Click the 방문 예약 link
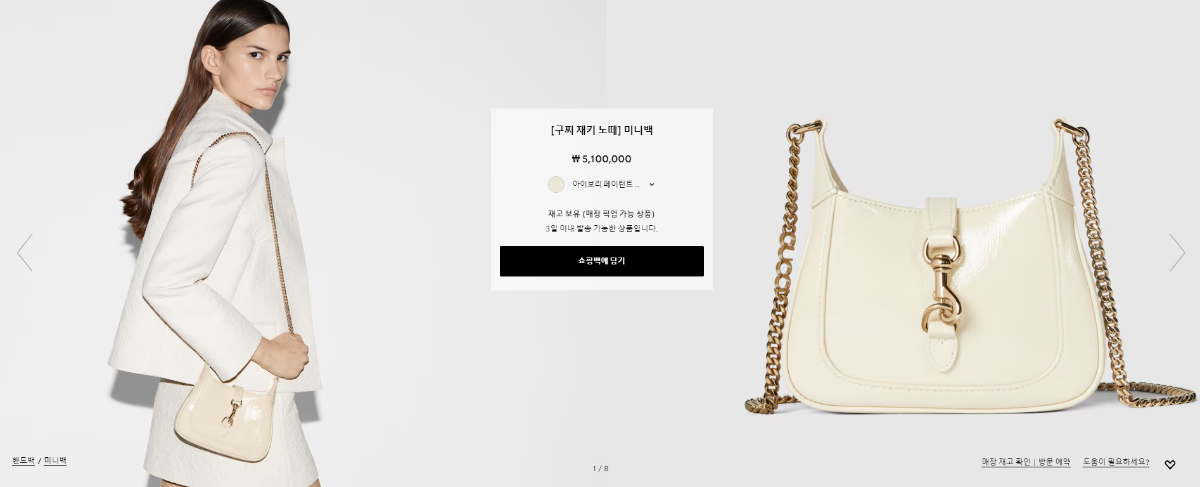The height and width of the screenshot is (487, 1200). (x=1054, y=462)
